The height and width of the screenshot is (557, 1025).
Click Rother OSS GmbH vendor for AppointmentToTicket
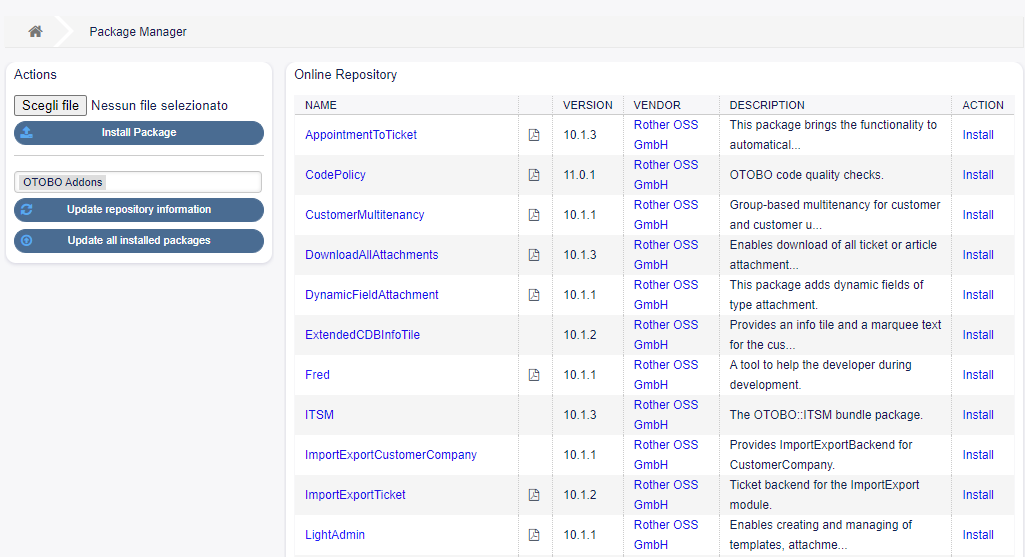(x=665, y=135)
